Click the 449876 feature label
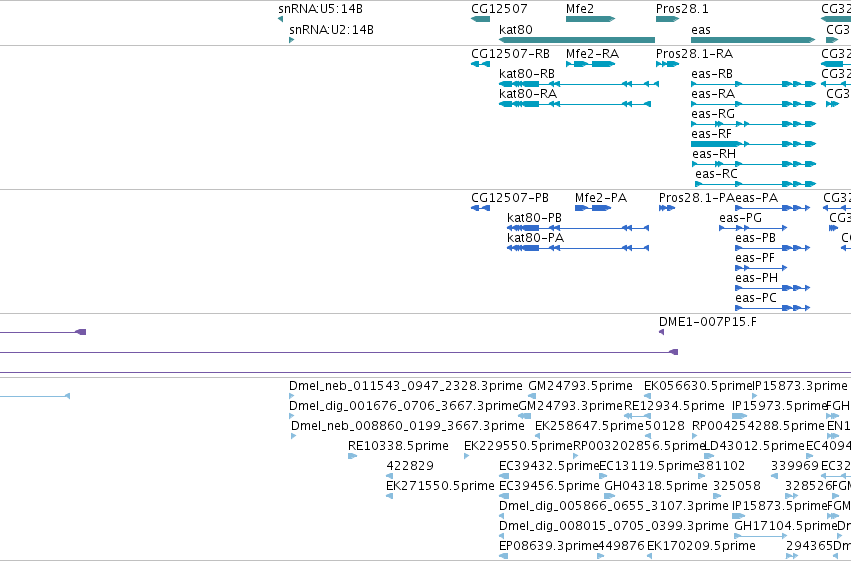851x561 pixels. tap(621, 546)
